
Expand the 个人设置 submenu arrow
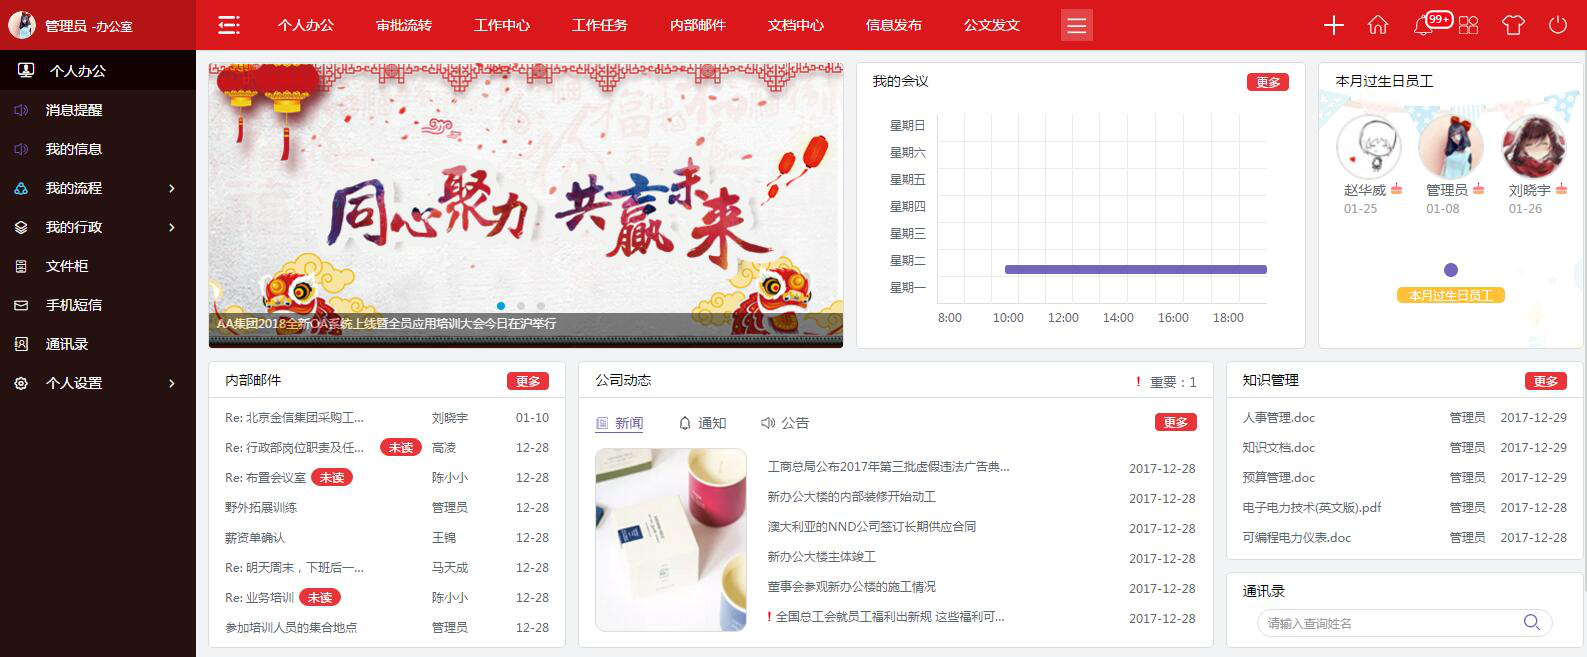pos(172,383)
